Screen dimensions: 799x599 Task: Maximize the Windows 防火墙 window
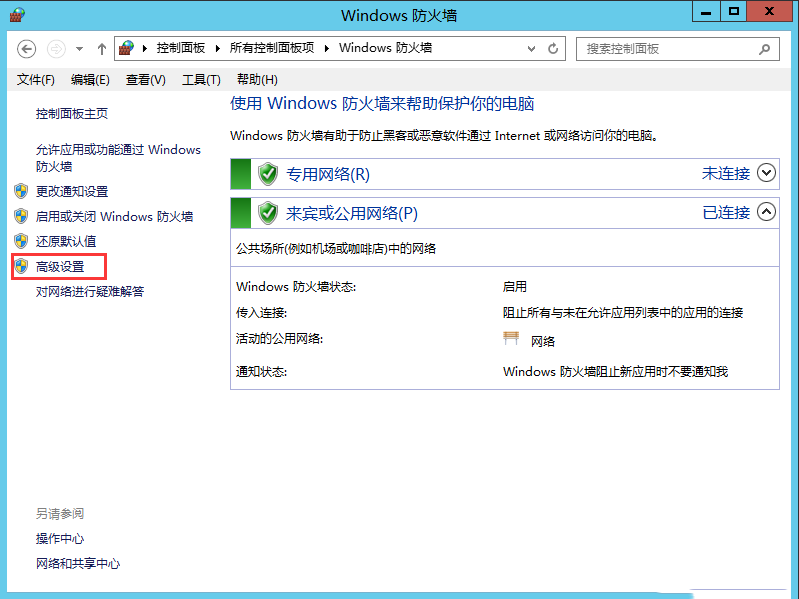click(x=733, y=12)
